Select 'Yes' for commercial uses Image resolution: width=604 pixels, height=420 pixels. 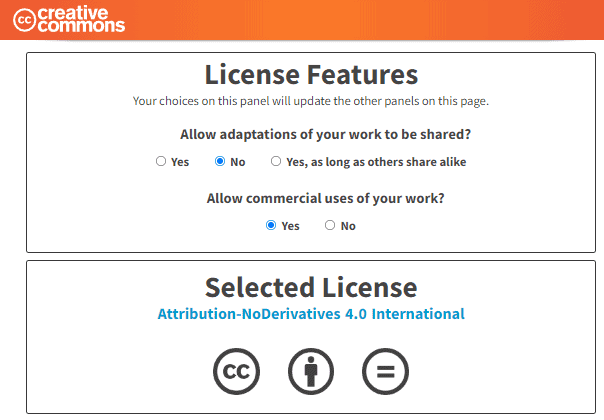click(271, 225)
